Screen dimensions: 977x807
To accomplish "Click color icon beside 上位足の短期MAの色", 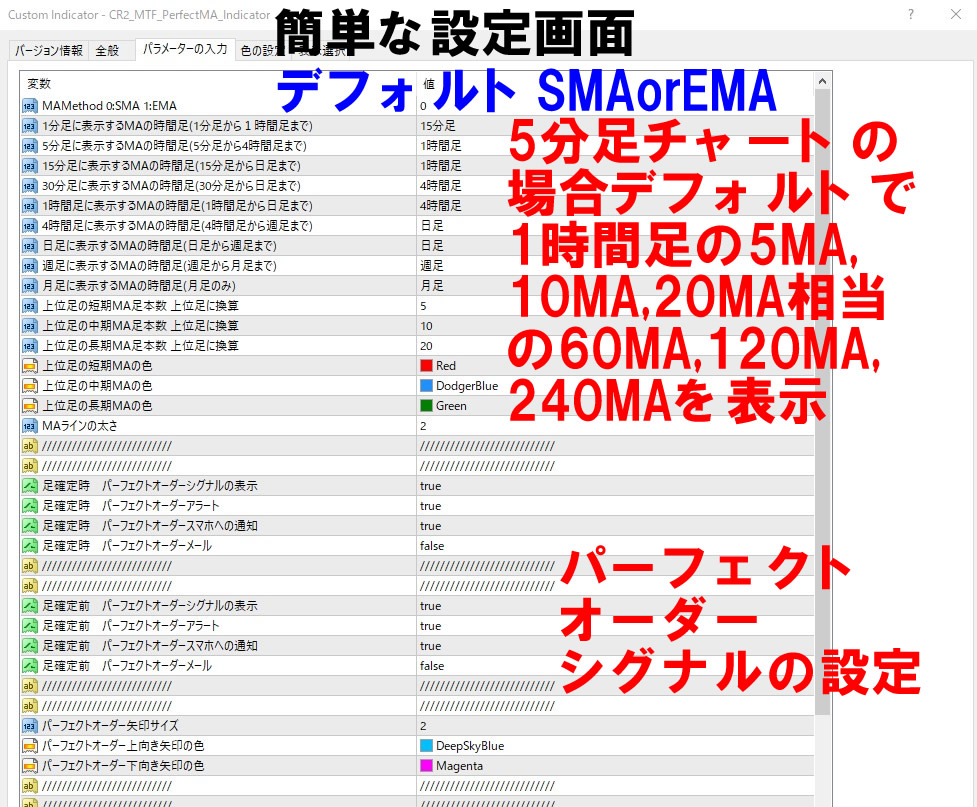I will point(29,366).
